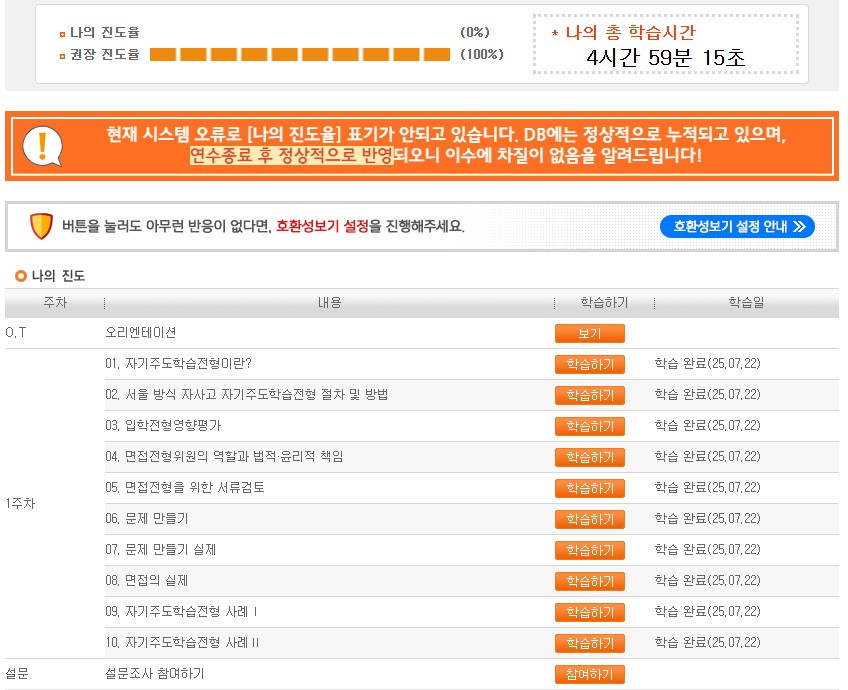Image resolution: width=848 pixels, height=690 pixels.
Task: Start lesson 01 자기주도학습전형이란 via 학습하기
Action: 590,364
